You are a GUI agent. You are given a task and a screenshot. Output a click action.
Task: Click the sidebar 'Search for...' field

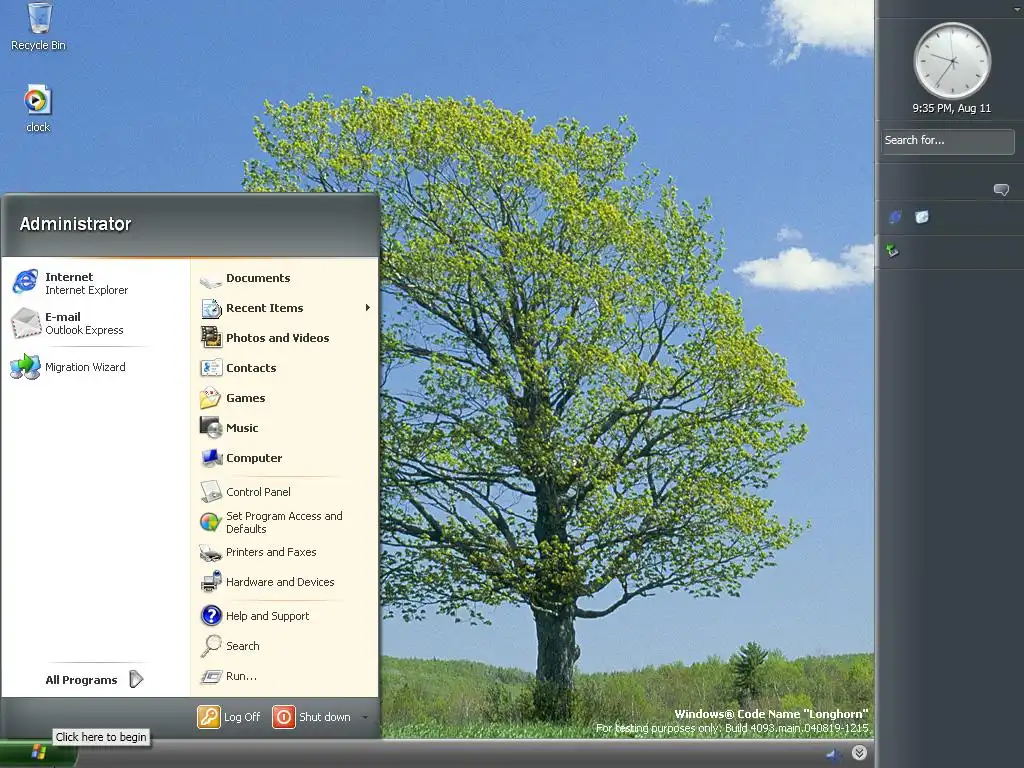(948, 141)
